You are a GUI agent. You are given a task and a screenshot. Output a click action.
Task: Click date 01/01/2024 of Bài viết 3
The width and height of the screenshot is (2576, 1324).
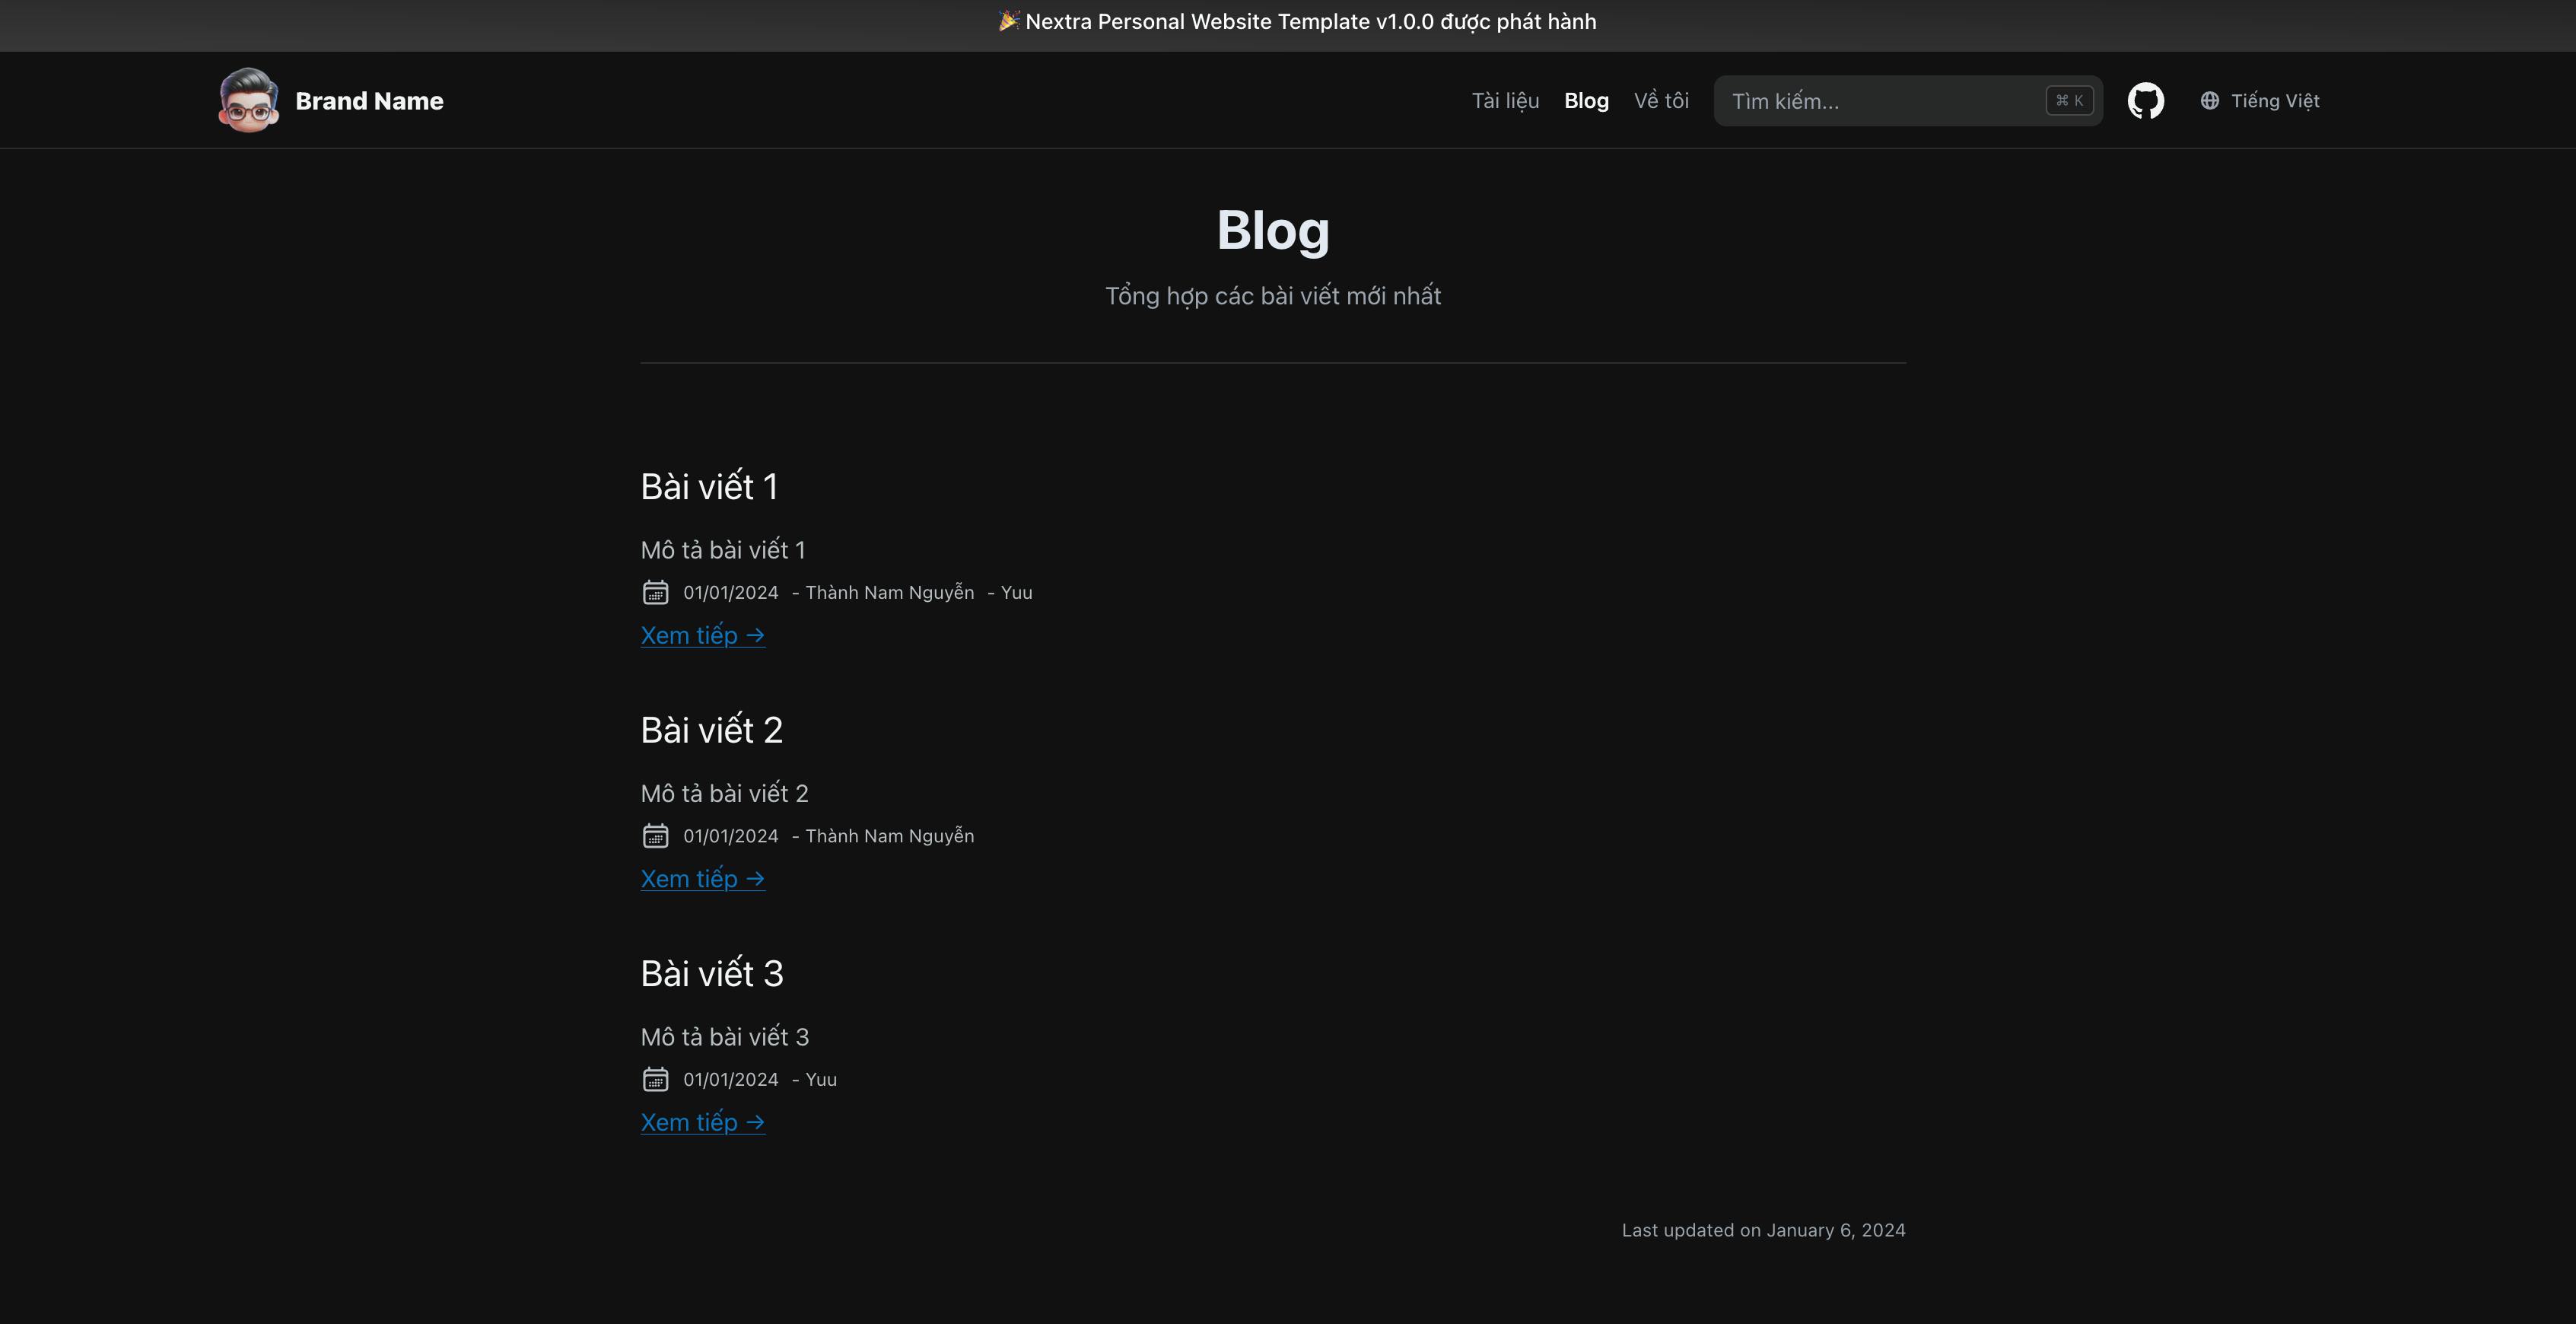pos(731,1080)
